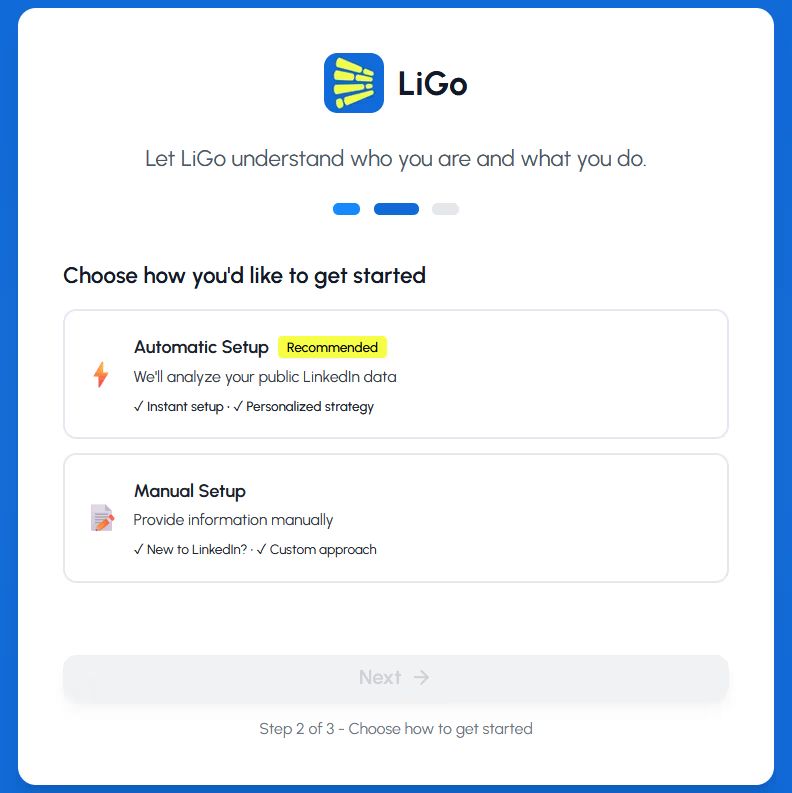The height and width of the screenshot is (793, 792).
Task: Click the notepad and pencil Manual Setup icon
Action: 101,518
